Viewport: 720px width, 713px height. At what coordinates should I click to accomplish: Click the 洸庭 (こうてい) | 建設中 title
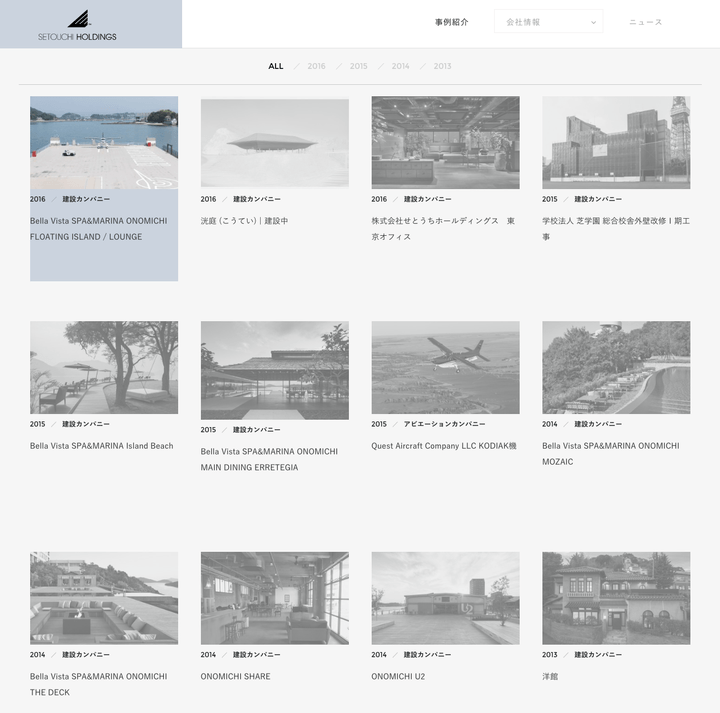point(244,221)
